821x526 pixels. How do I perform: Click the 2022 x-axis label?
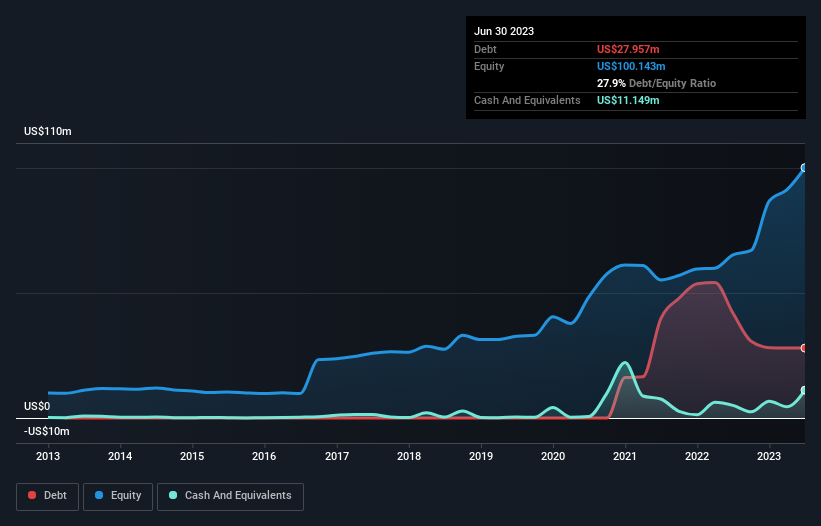click(697, 456)
